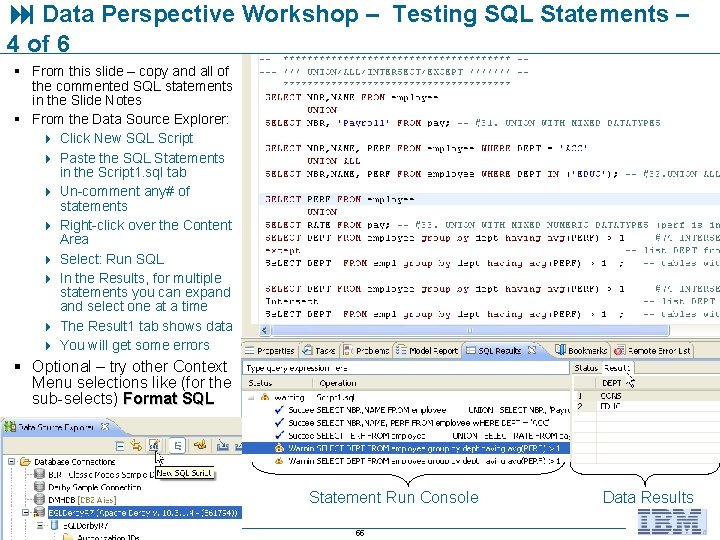720x540 pixels.
Task: Click the New Connection Profile arrows icon
Action: [136, 445]
